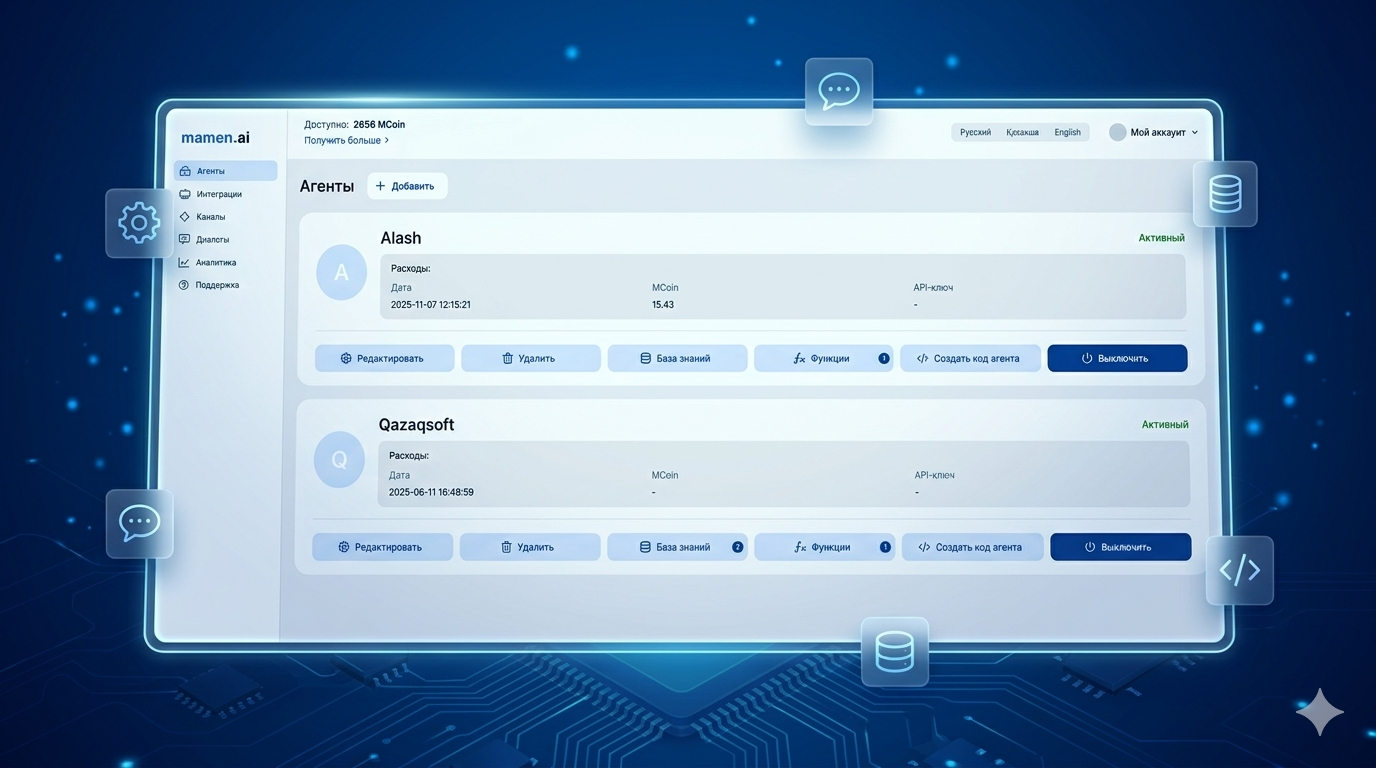Click the floating gear settings icon
Screen dimensions: 1376x768
tap(139, 223)
